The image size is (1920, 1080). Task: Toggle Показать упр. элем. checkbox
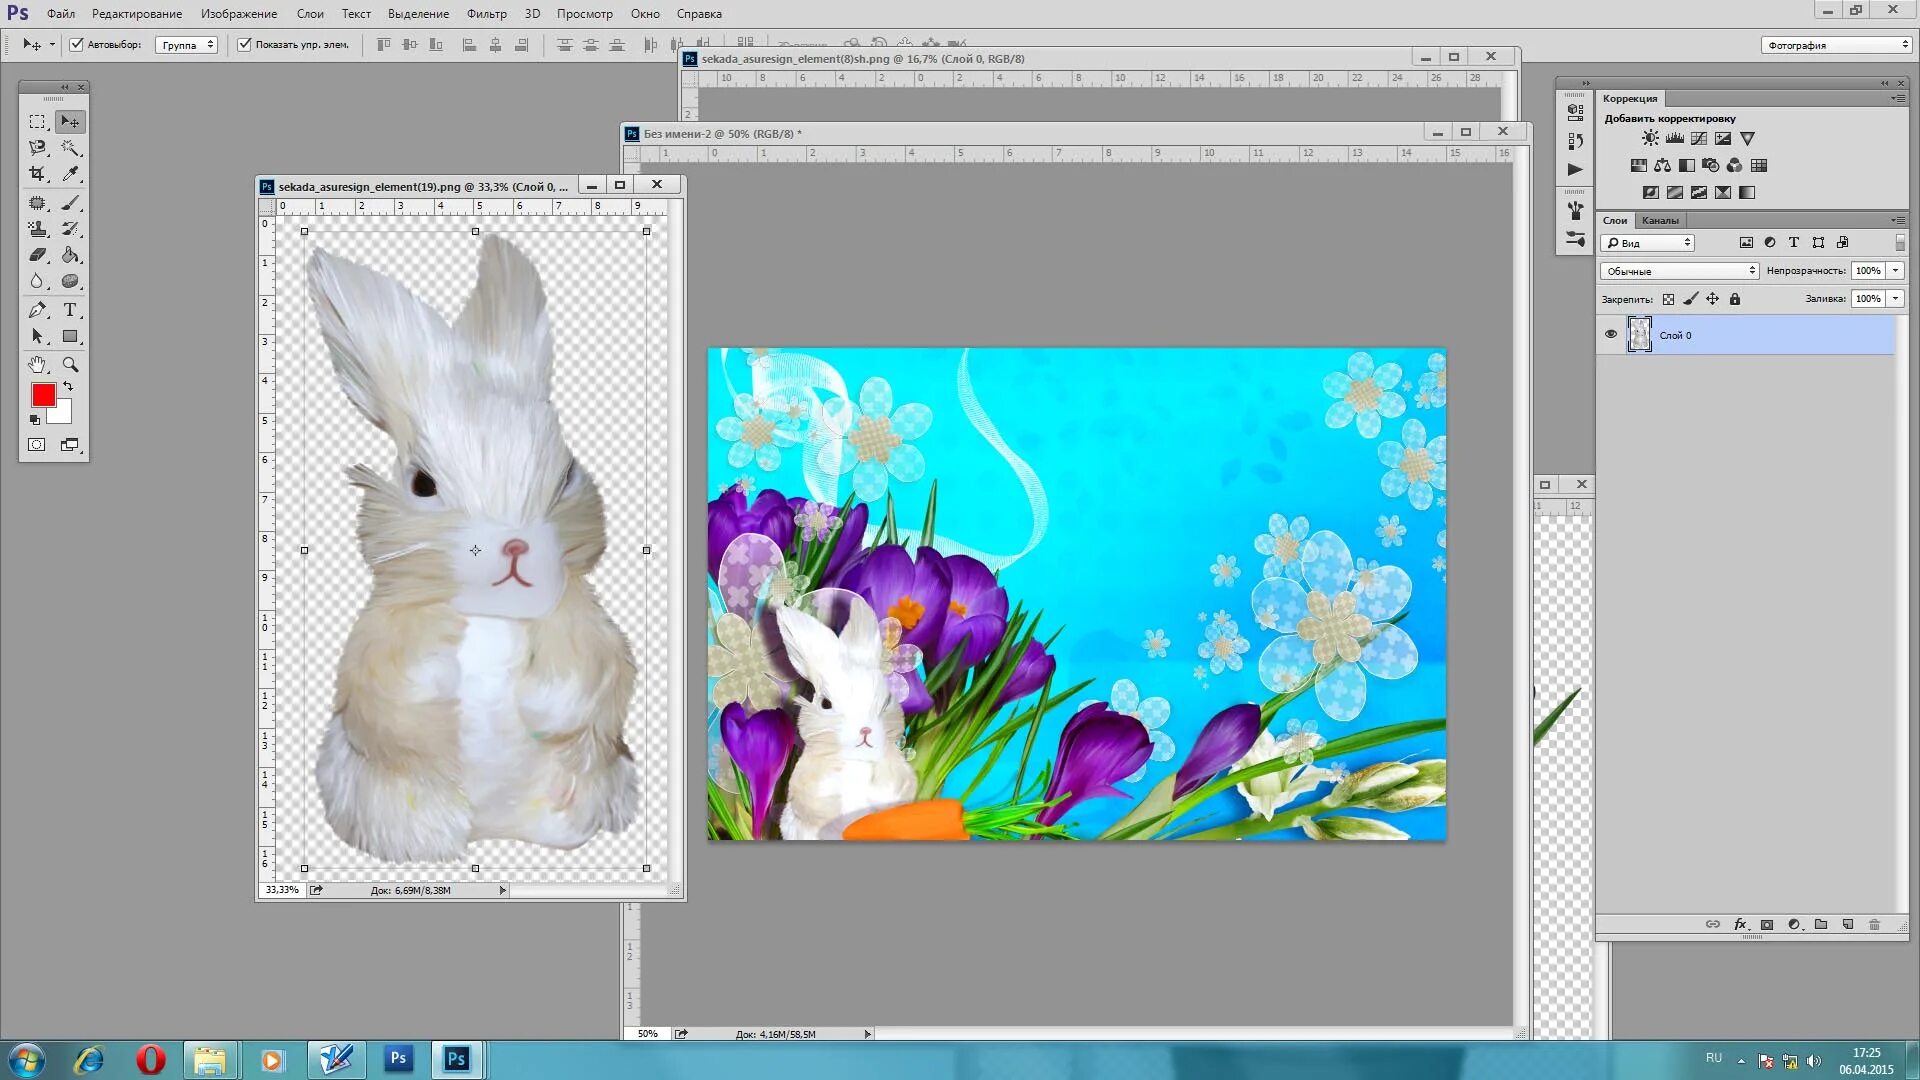[x=244, y=45]
